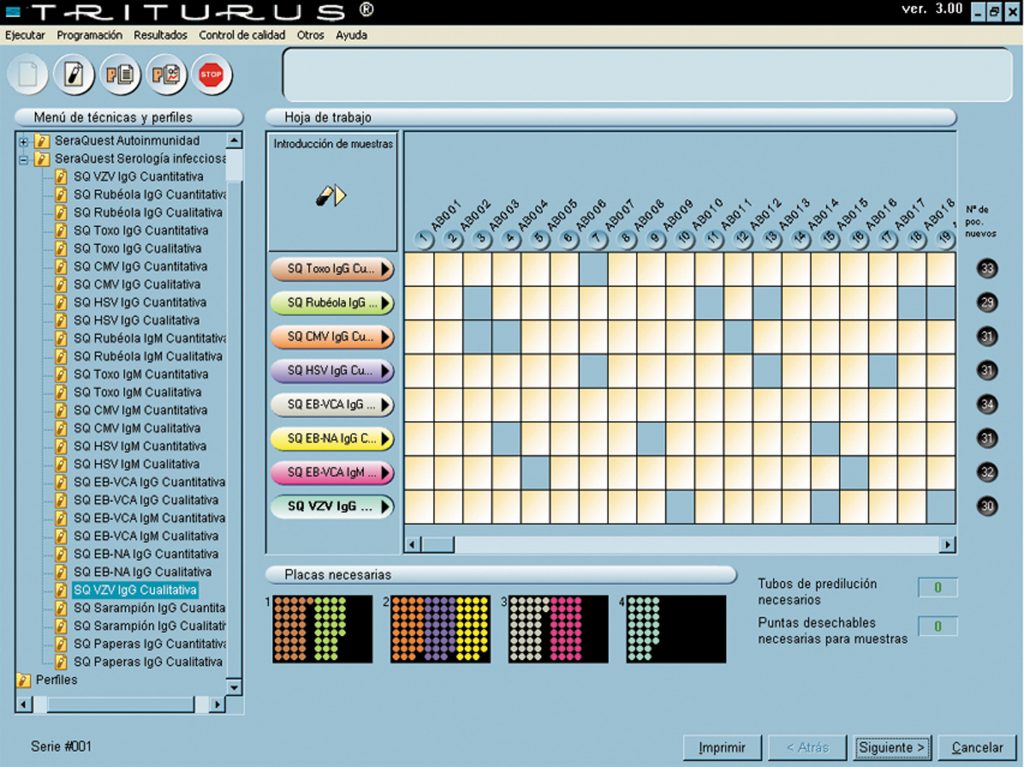Click the Cancelar button
The height and width of the screenshot is (767, 1024).
(977, 747)
